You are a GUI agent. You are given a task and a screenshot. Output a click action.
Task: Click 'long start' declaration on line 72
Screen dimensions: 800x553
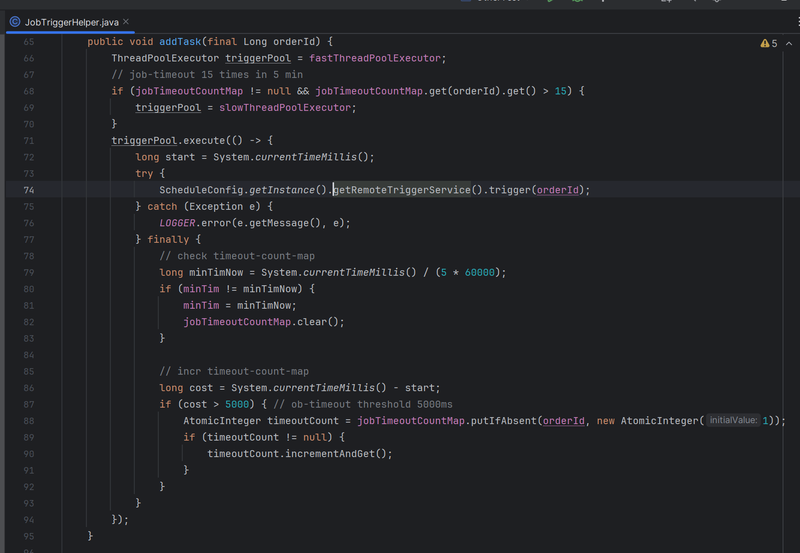tap(165, 157)
